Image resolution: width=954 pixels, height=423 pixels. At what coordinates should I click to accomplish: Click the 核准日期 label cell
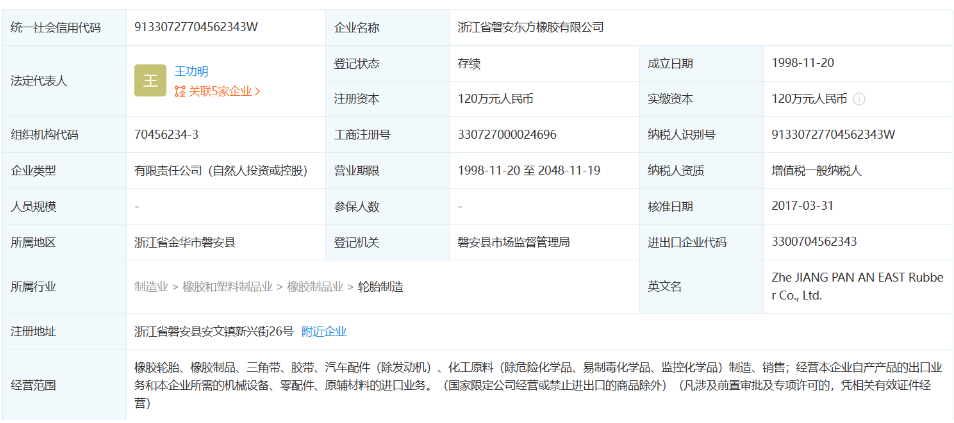(701, 207)
